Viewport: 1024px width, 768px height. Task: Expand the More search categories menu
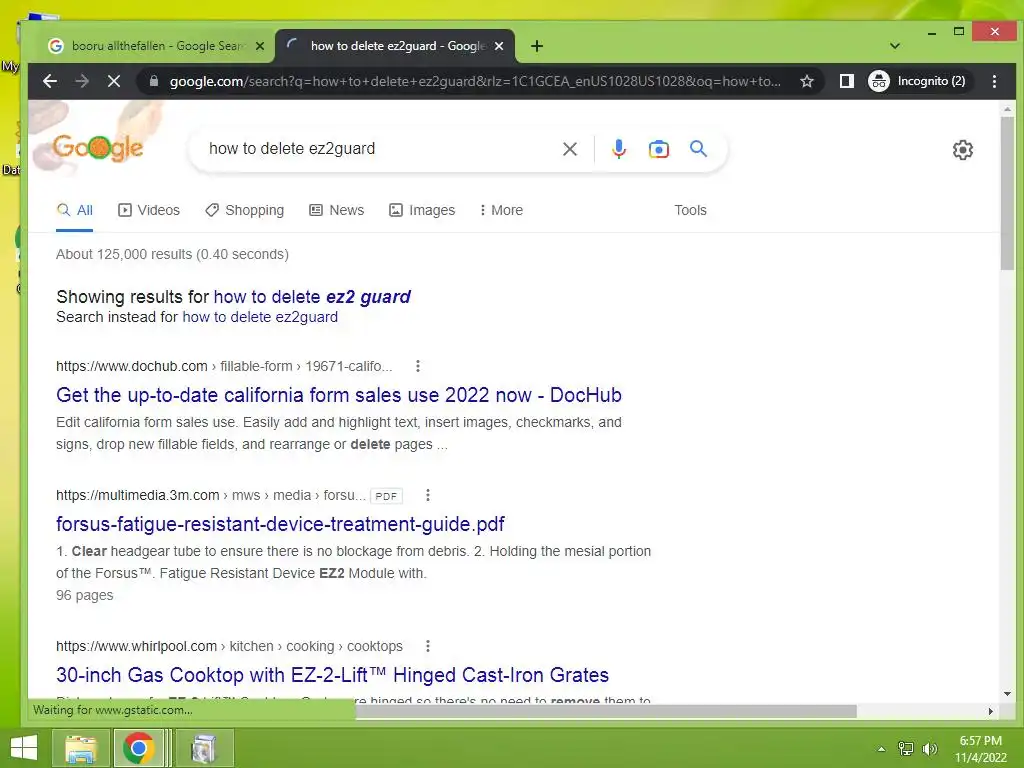[501, 210]
